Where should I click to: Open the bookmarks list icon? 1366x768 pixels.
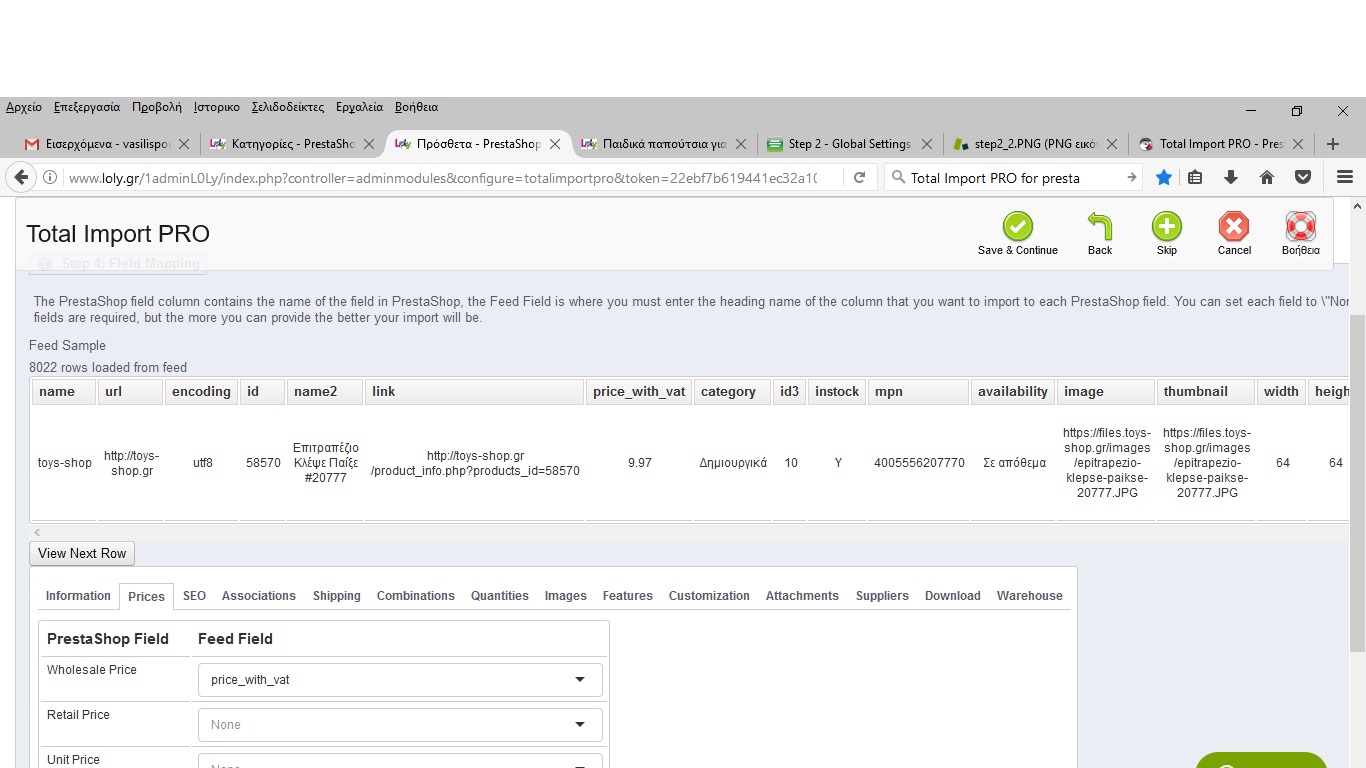(1196, 177)
